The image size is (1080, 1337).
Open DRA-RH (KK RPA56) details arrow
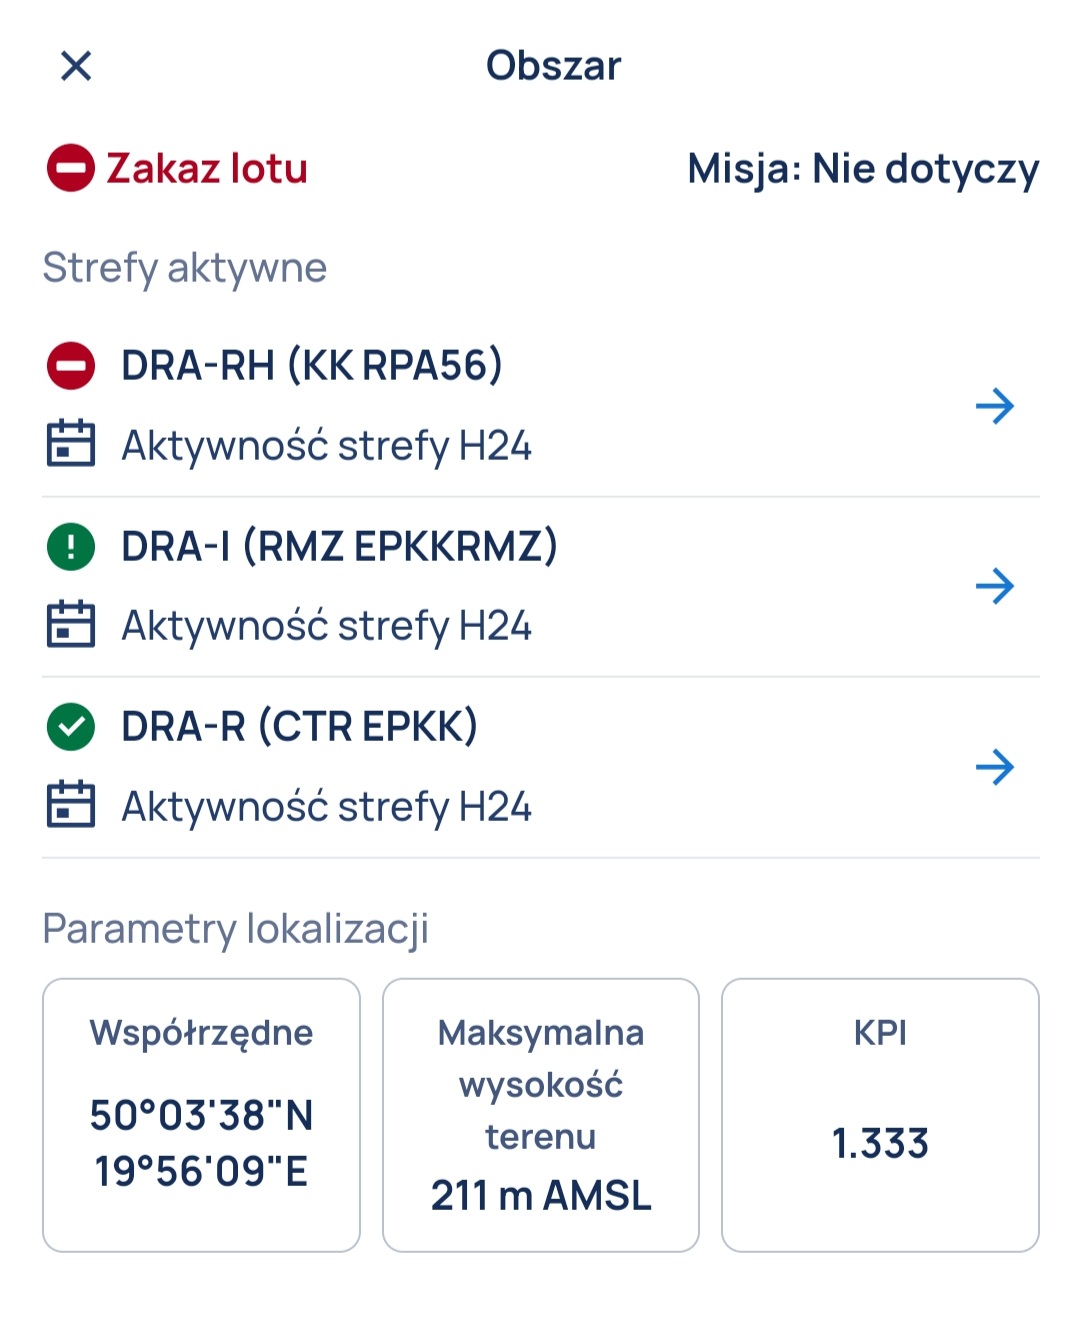[995, 406]
